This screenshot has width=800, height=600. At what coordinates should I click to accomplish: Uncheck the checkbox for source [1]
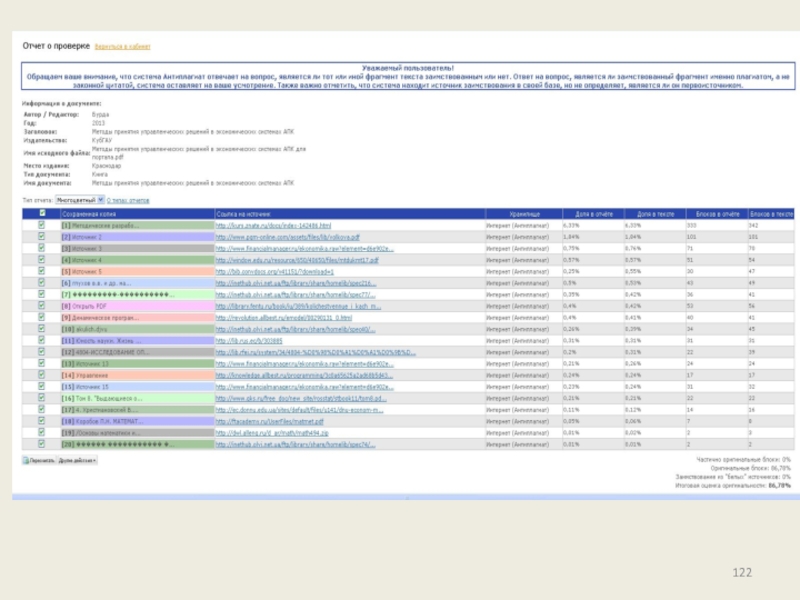pyautogui.click(x=41, y=225)
